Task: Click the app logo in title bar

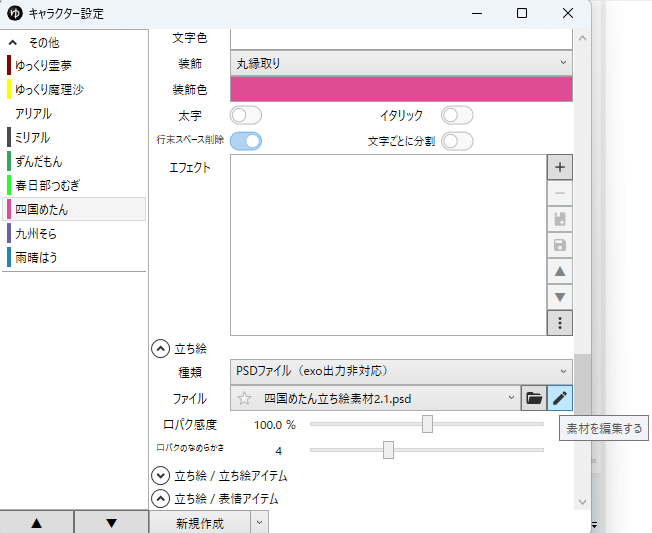Action: pos(15,13)
